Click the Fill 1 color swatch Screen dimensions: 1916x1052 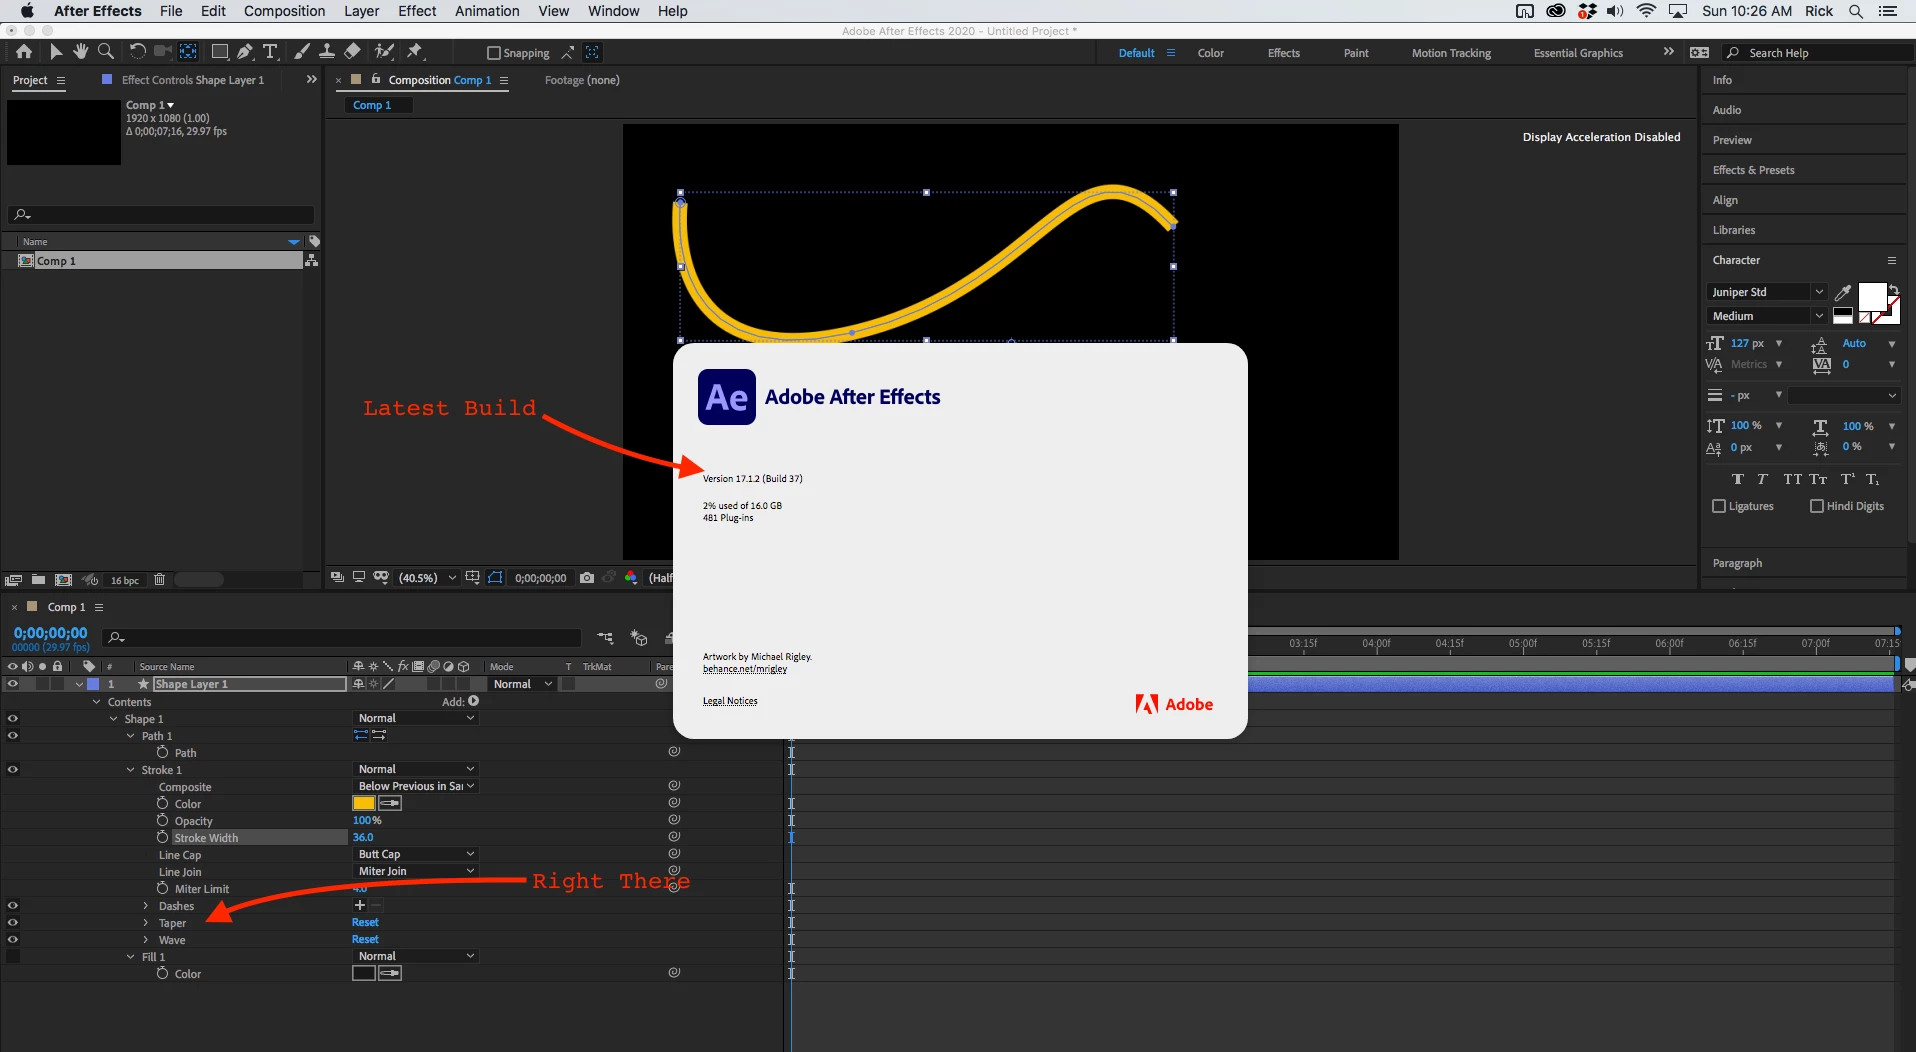364,974
